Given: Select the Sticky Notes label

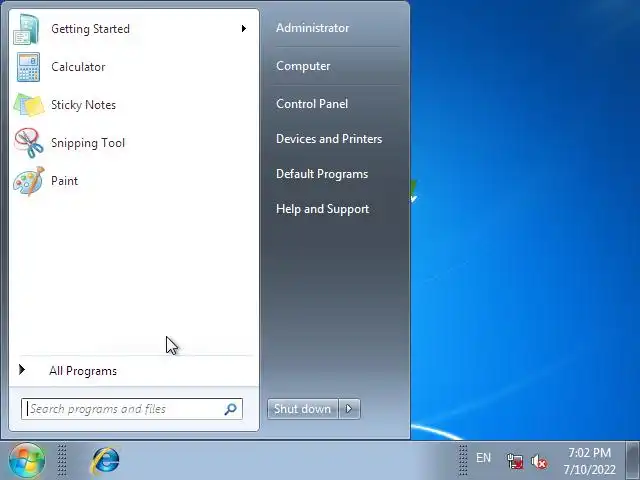Looking at the screenshot, I should click(83, 105).
